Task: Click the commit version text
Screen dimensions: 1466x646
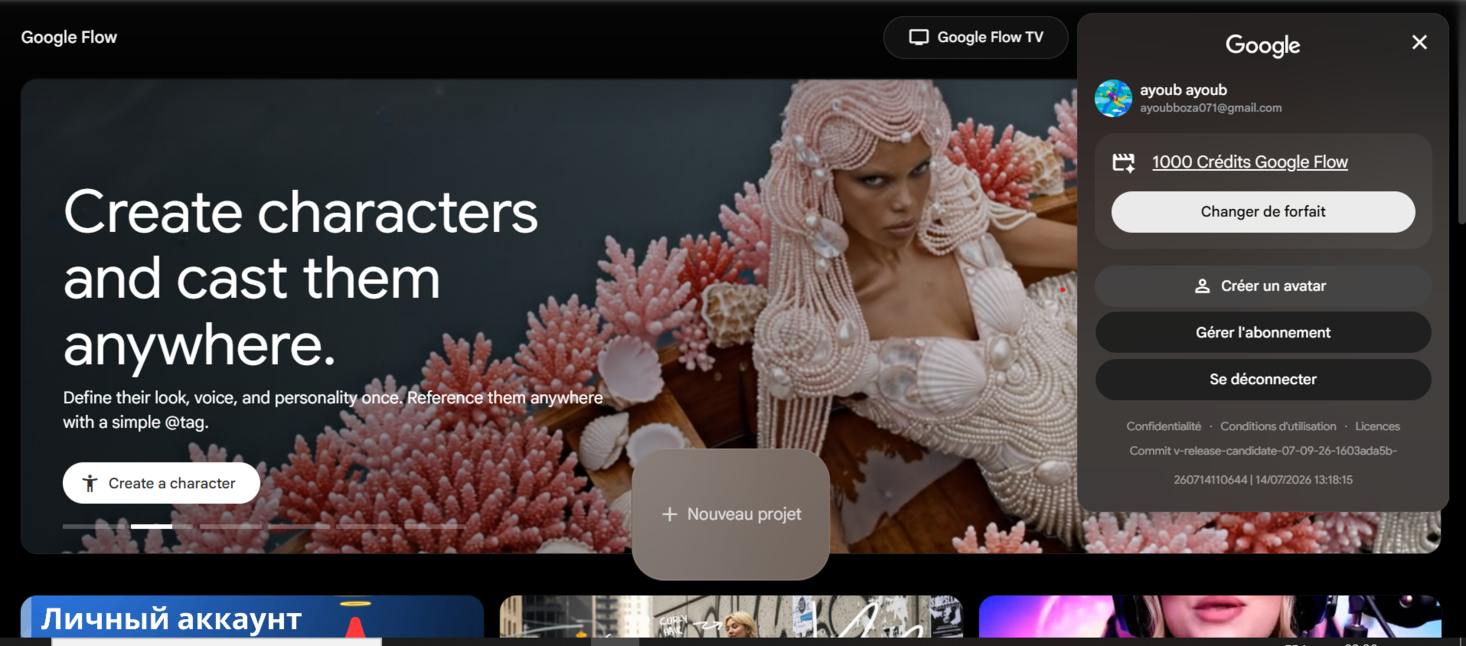Action: pyautogui.click(x=1263, y=465)
